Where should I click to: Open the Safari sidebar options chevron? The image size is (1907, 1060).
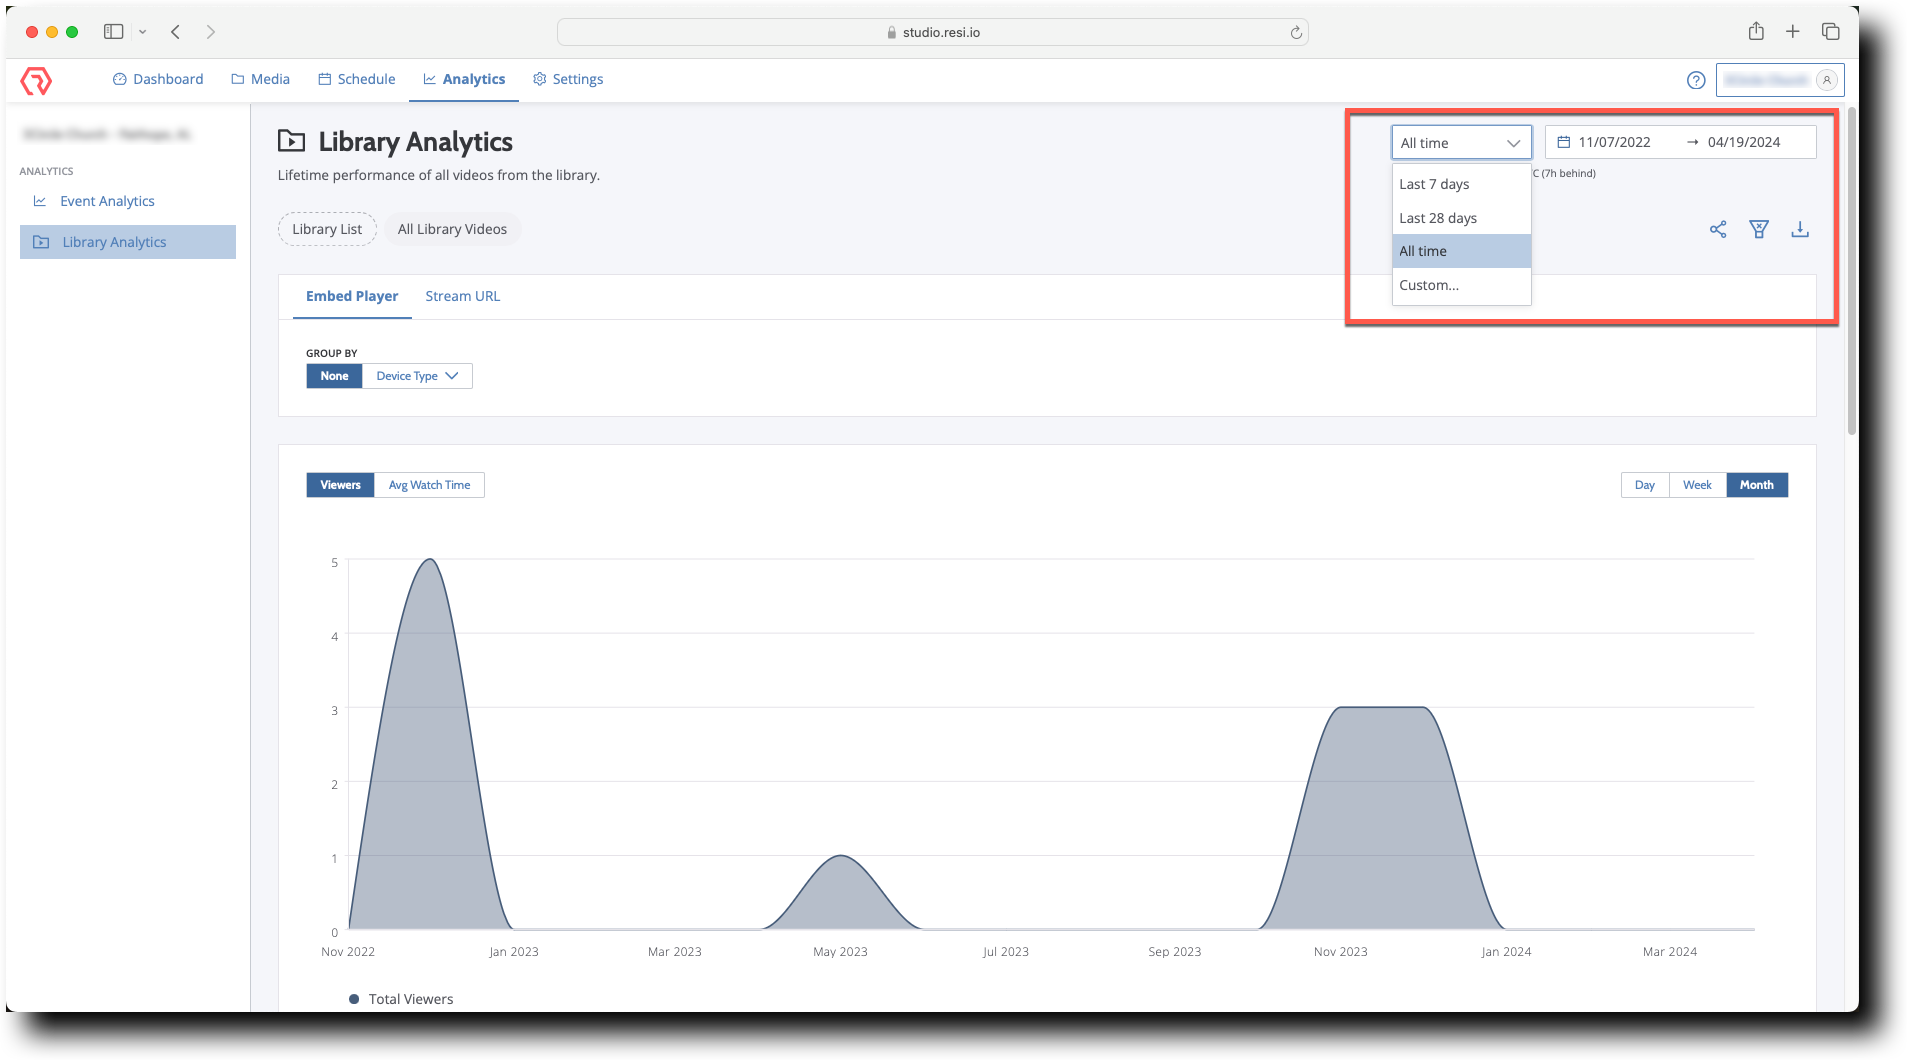(x=141, y=31)
